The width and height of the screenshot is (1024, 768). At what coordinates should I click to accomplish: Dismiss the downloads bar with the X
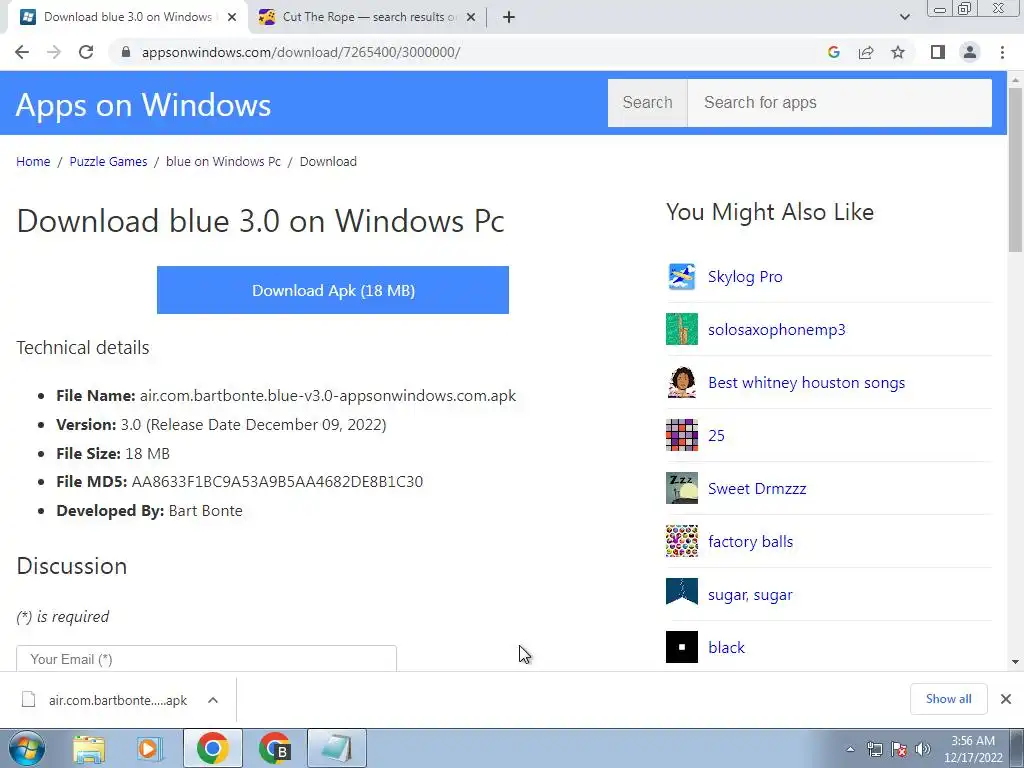click(1006, 699)
